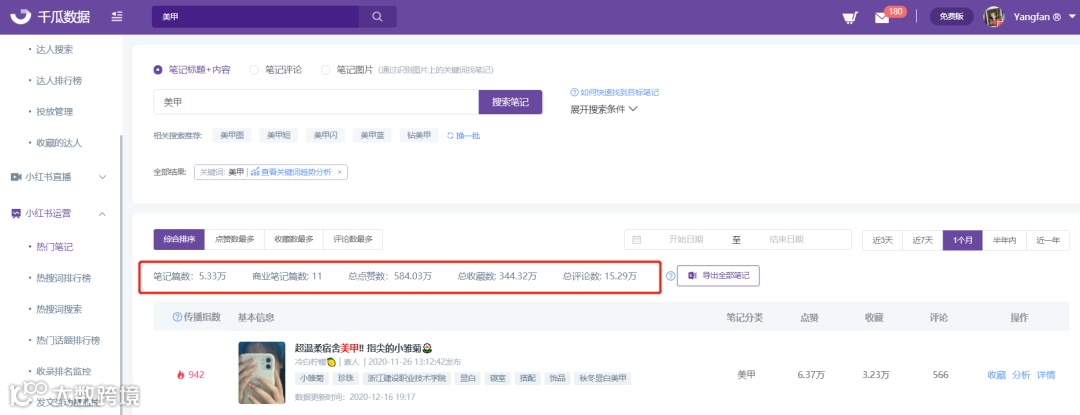Image resolution: width=1080 pixels, height=415 pixels.
Task: Select the 笔记评论 radio option
Action: click(x=253, y=70)
